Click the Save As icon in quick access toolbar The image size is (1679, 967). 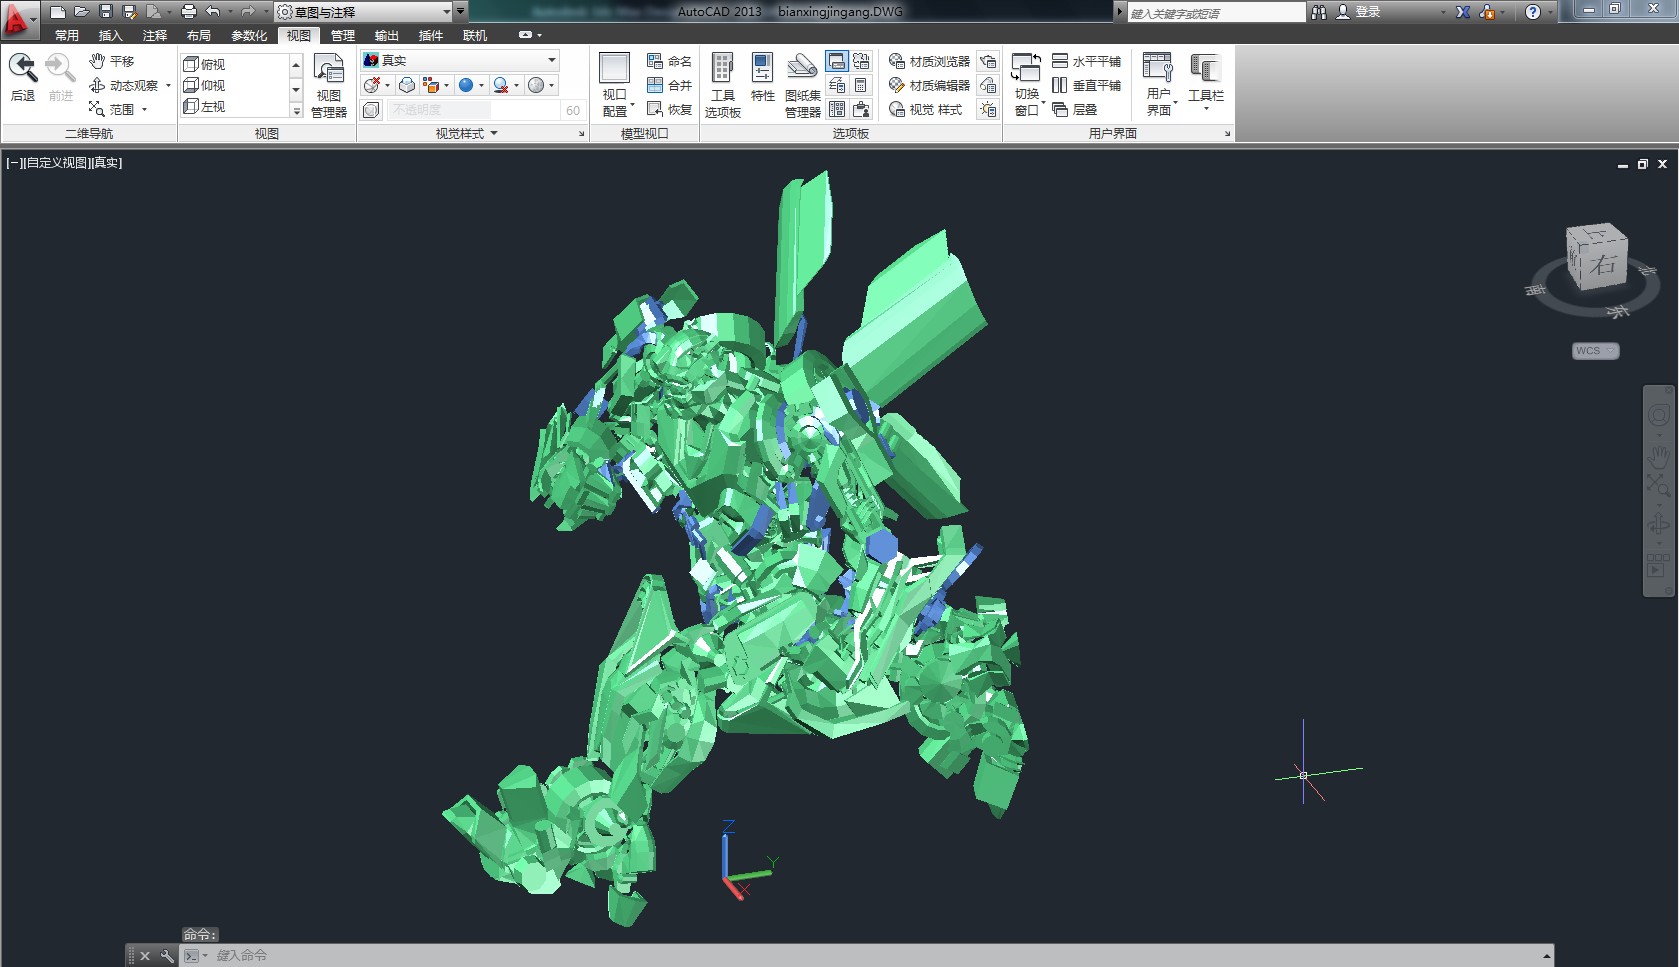(129, 12)
